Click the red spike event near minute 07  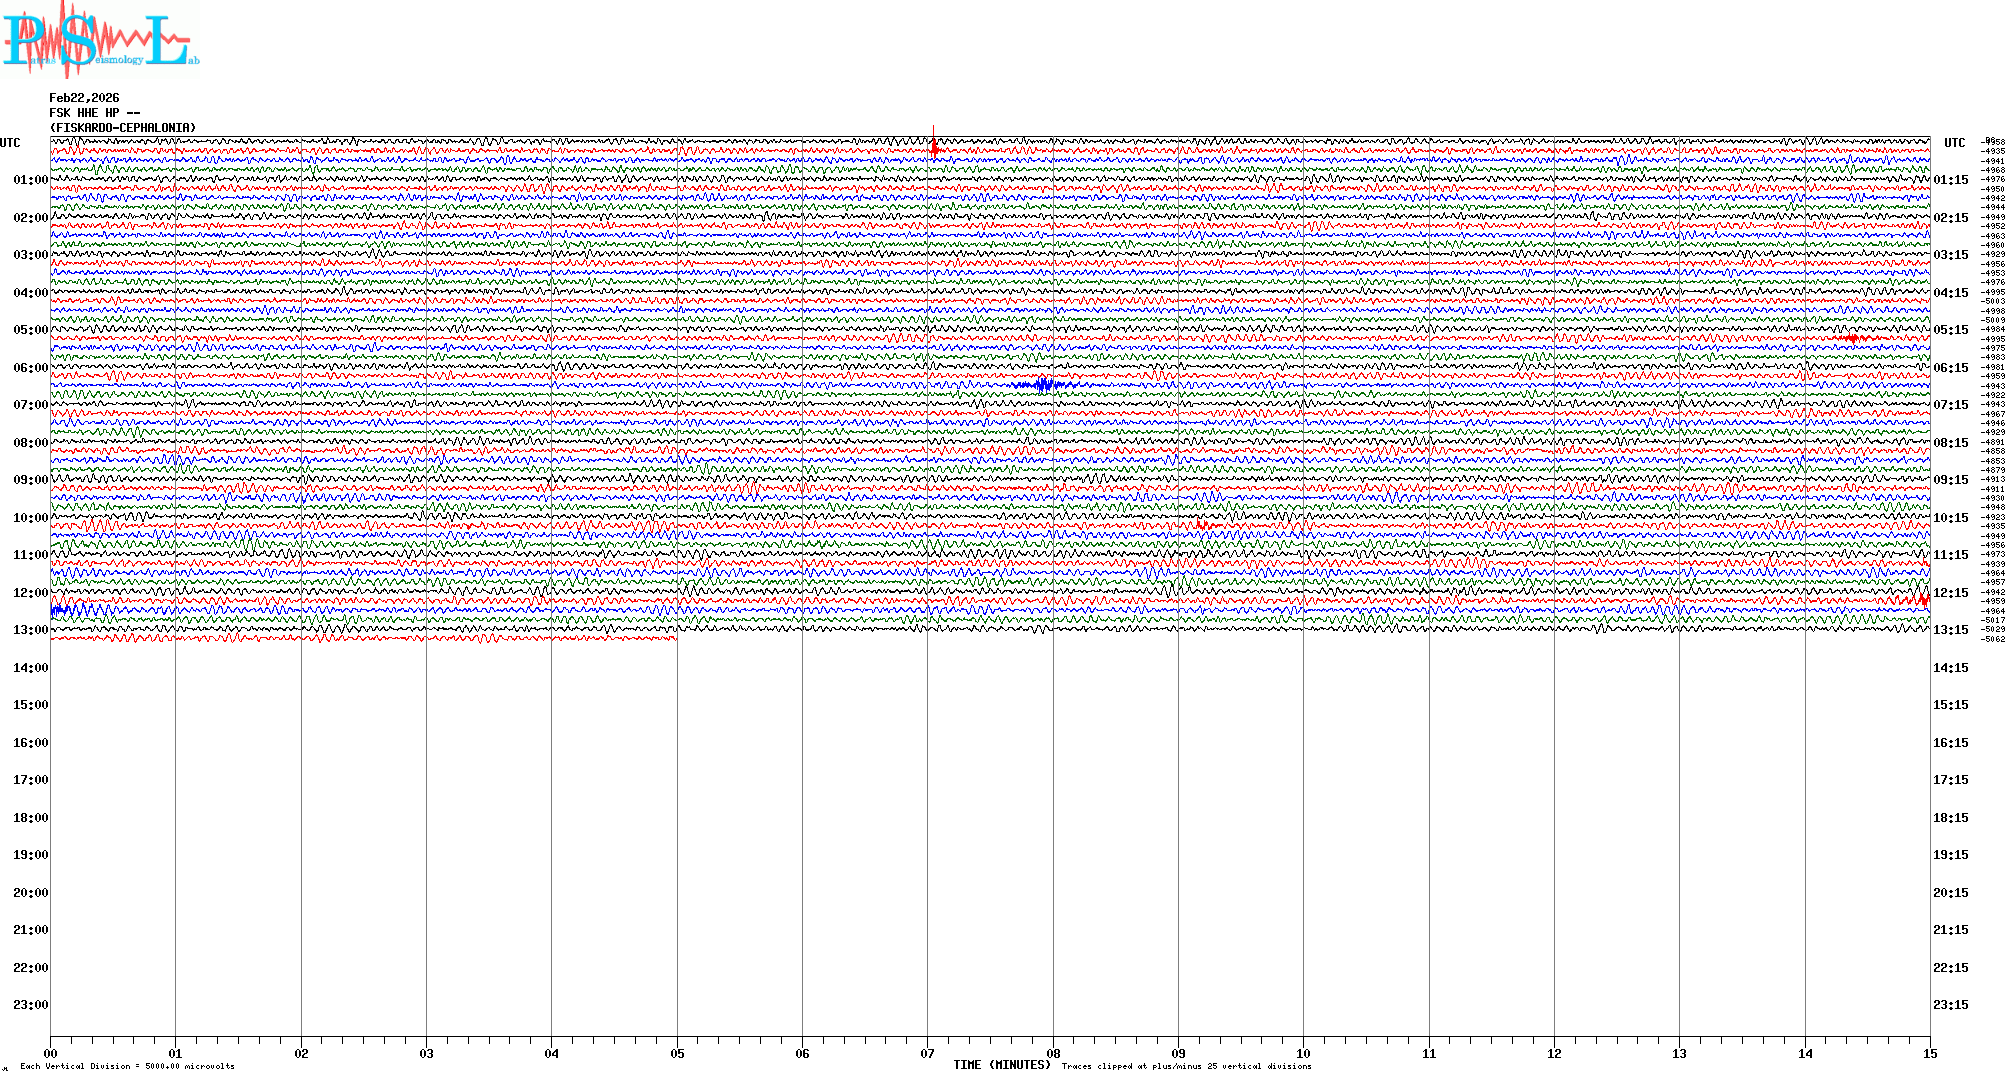click(934, 150)
